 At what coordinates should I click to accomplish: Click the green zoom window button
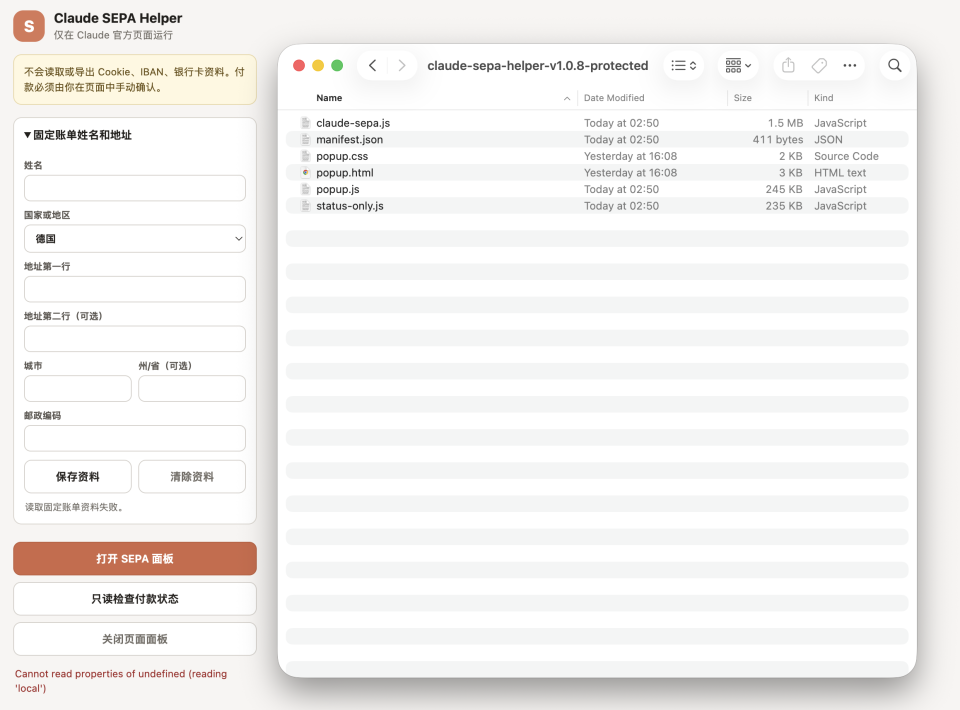337,65
